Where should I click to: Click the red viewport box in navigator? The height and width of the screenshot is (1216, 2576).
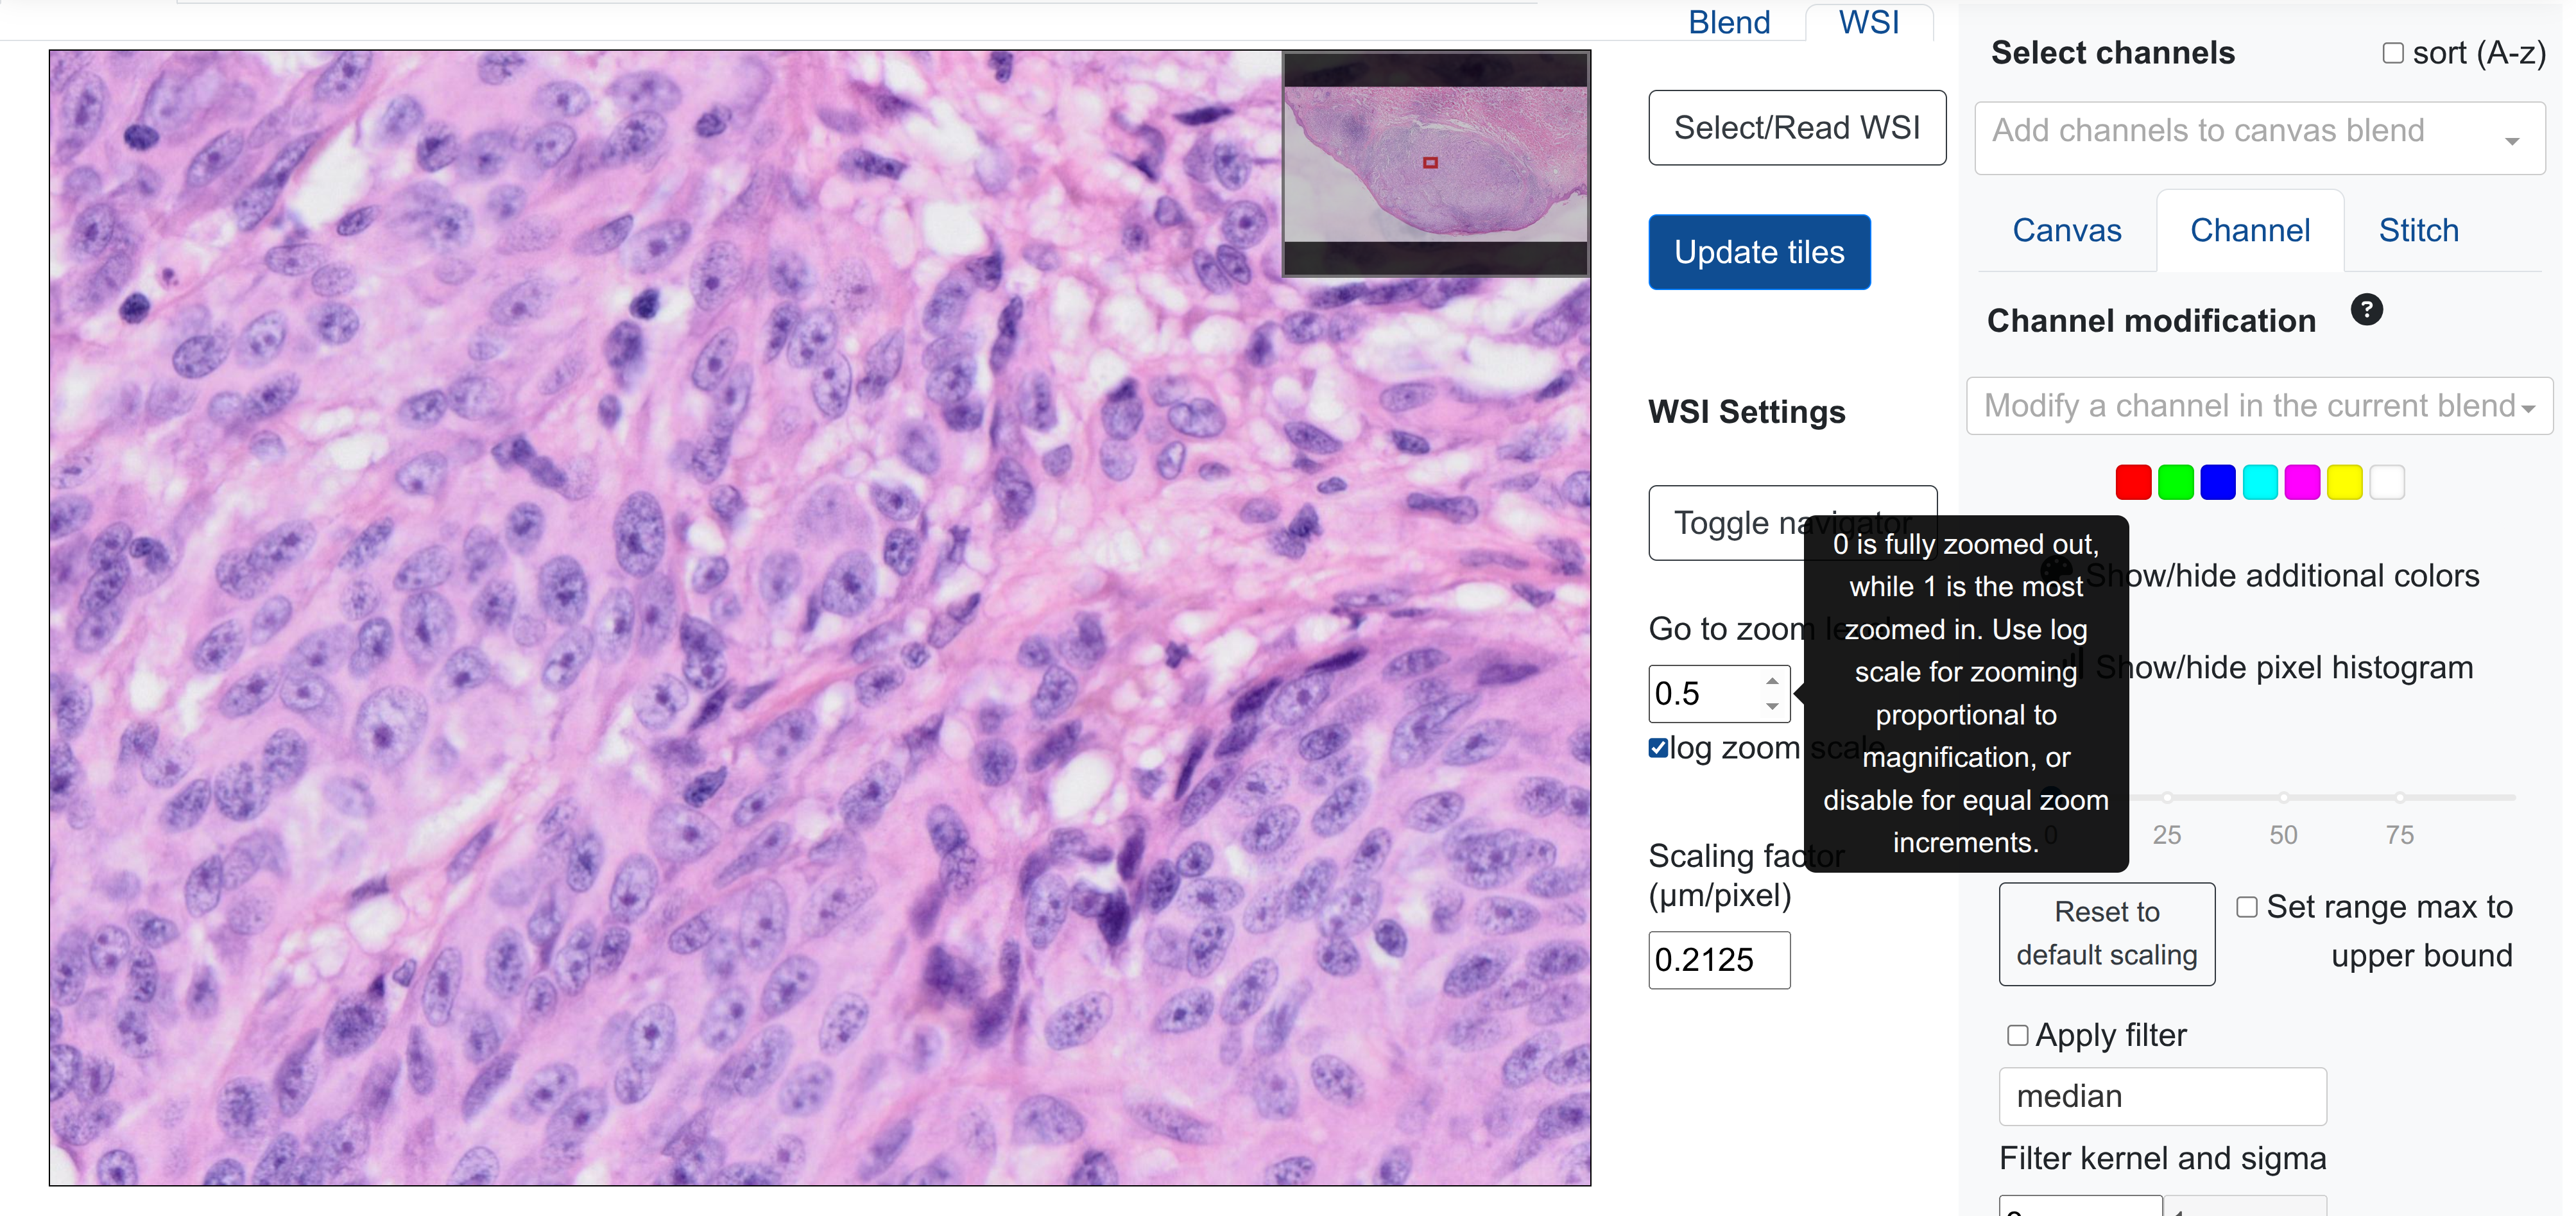(x=1430, y=162)
